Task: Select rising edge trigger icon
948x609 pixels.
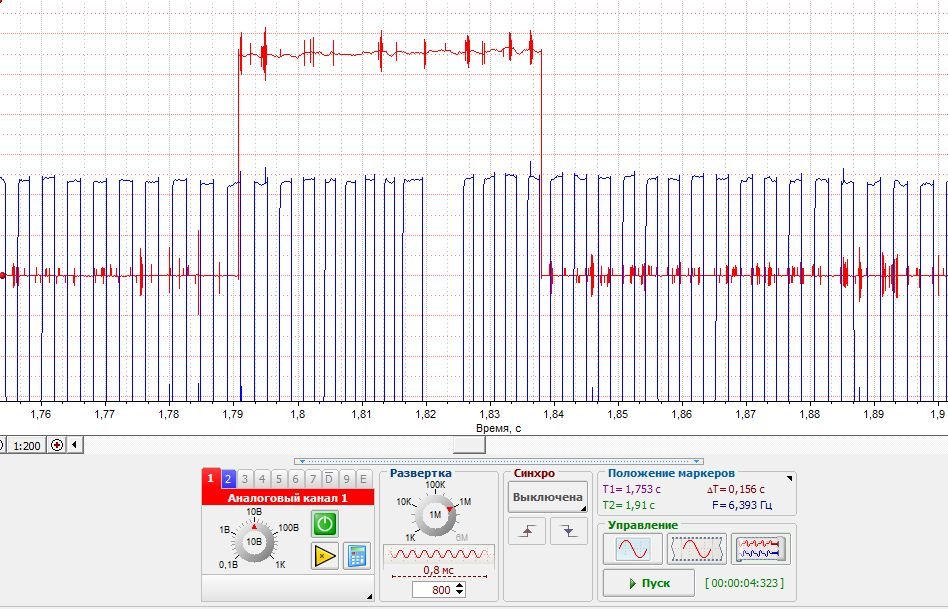Action: (x=528, y=532)
